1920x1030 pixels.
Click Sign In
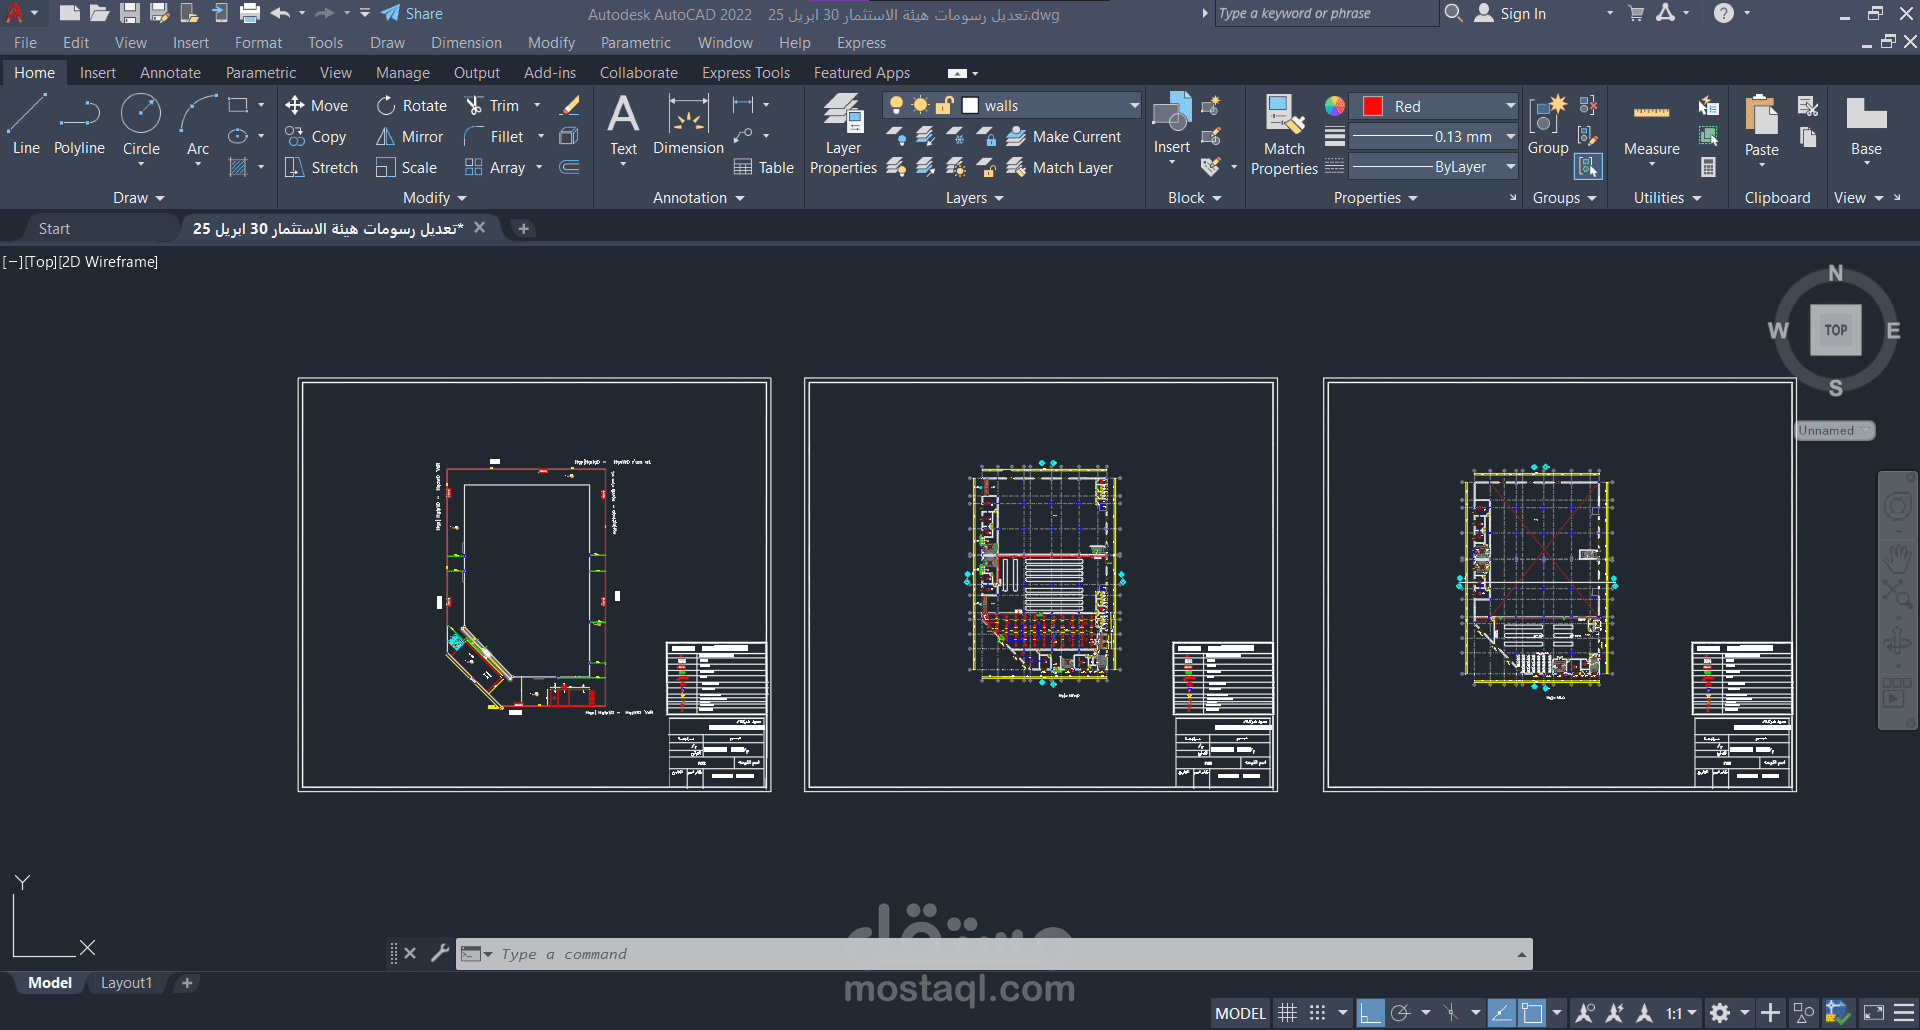[x=1511, y=14]
